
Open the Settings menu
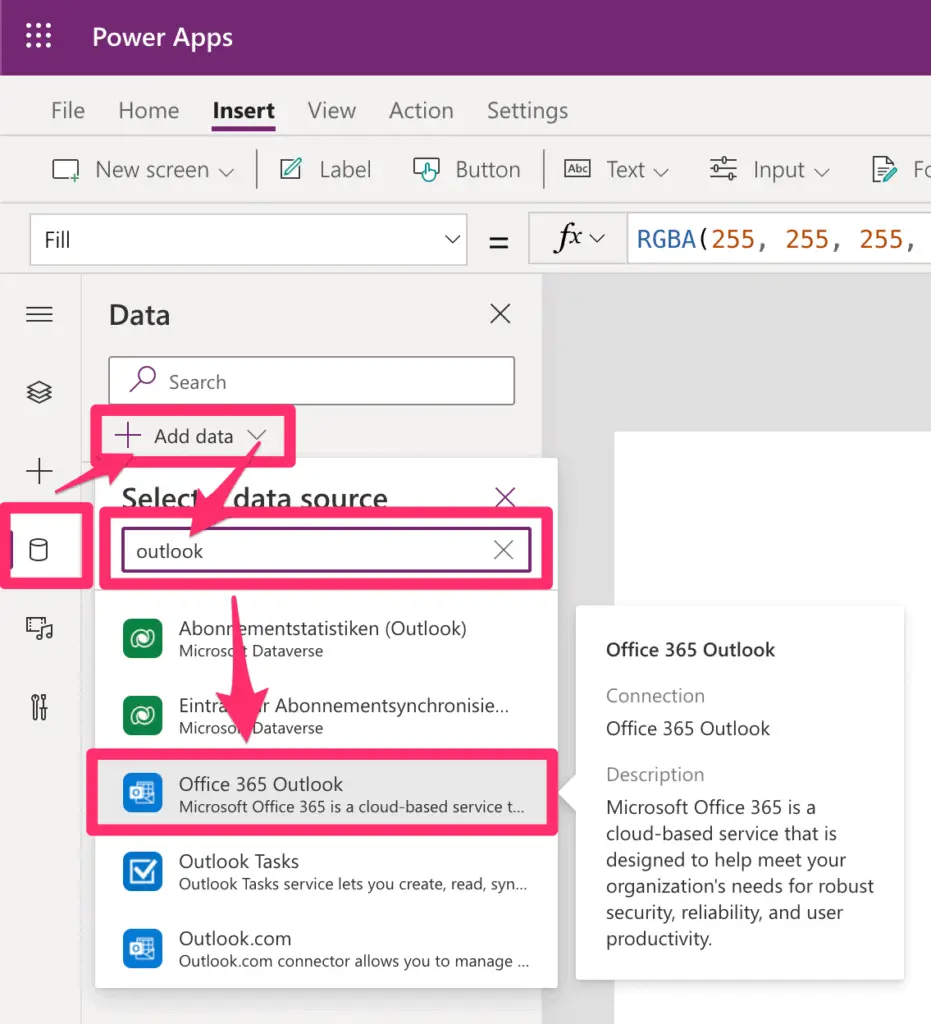527,111
